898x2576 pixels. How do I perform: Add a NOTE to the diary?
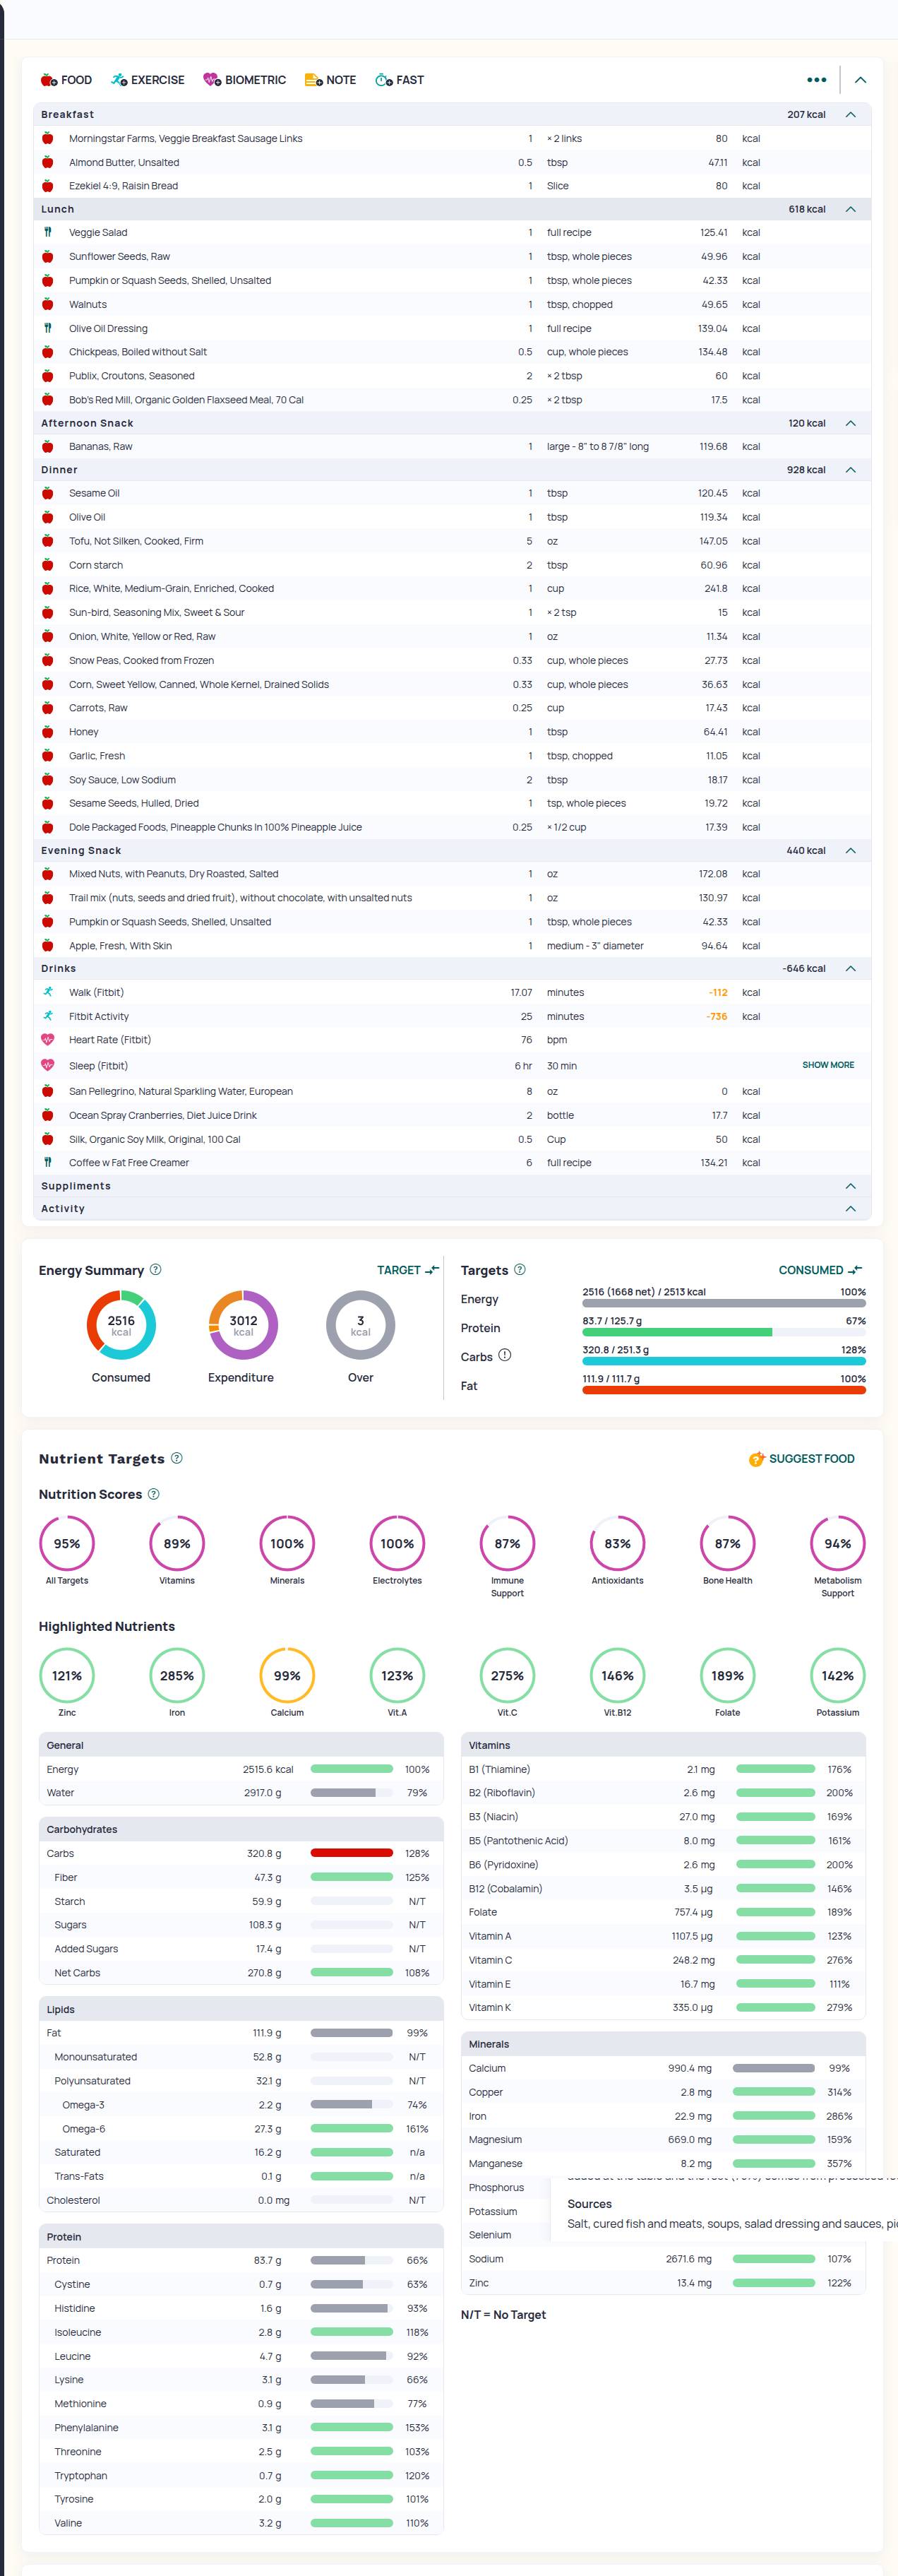tap(330, 80)
